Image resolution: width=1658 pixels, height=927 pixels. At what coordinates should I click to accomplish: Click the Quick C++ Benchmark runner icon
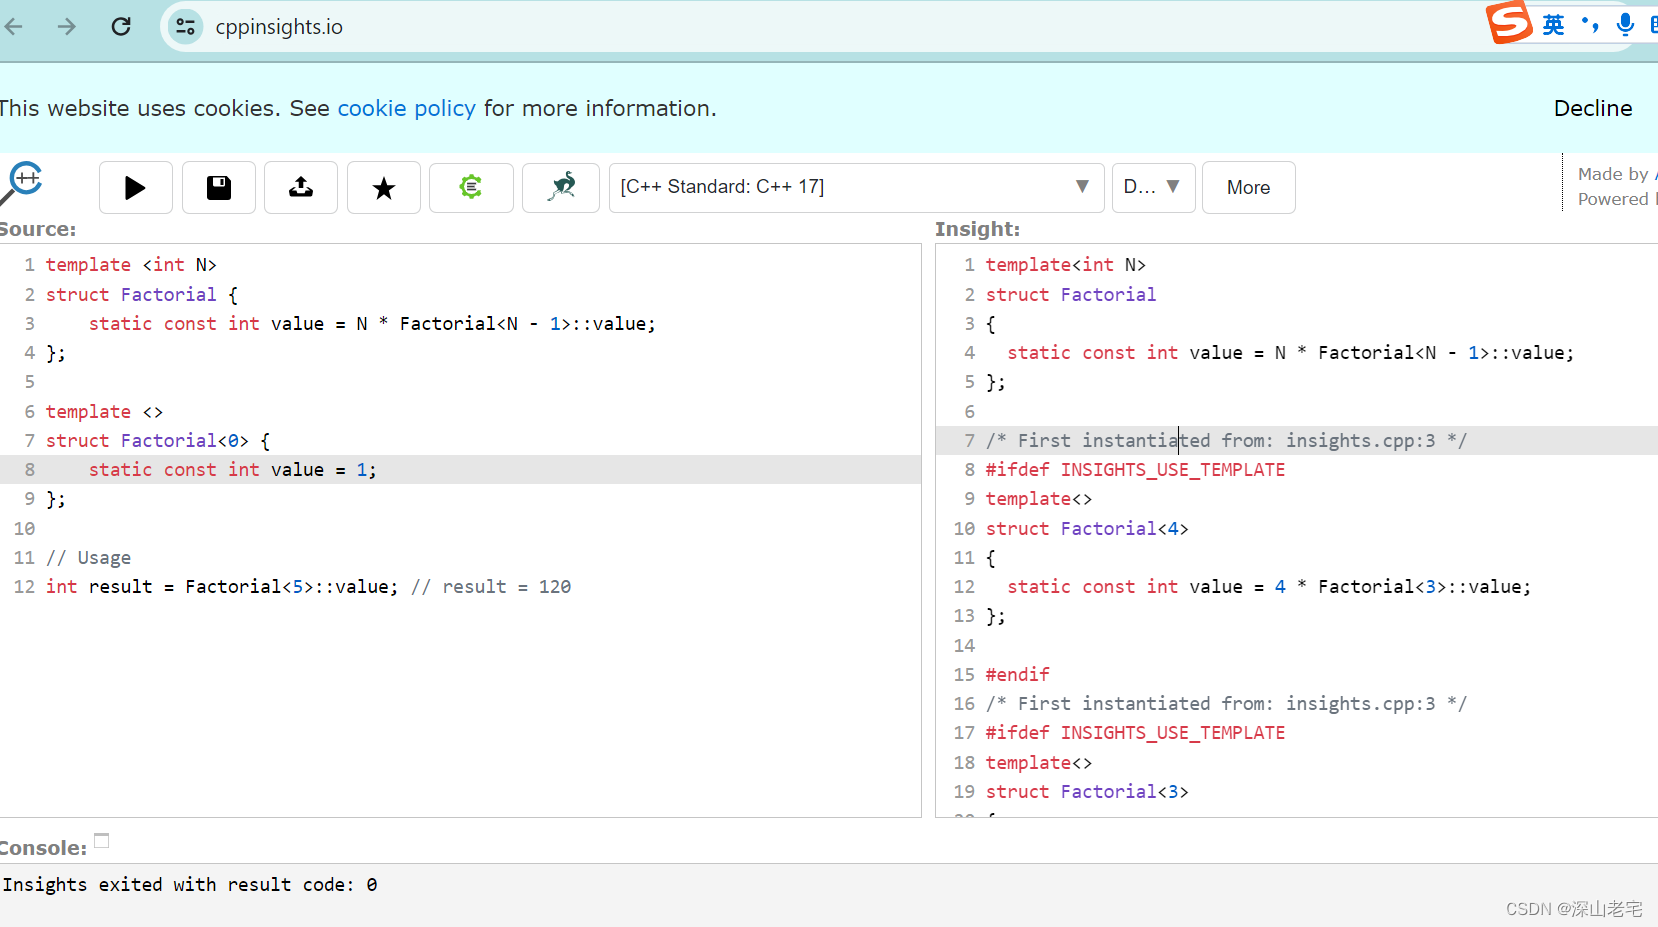[x=561, y=187]
